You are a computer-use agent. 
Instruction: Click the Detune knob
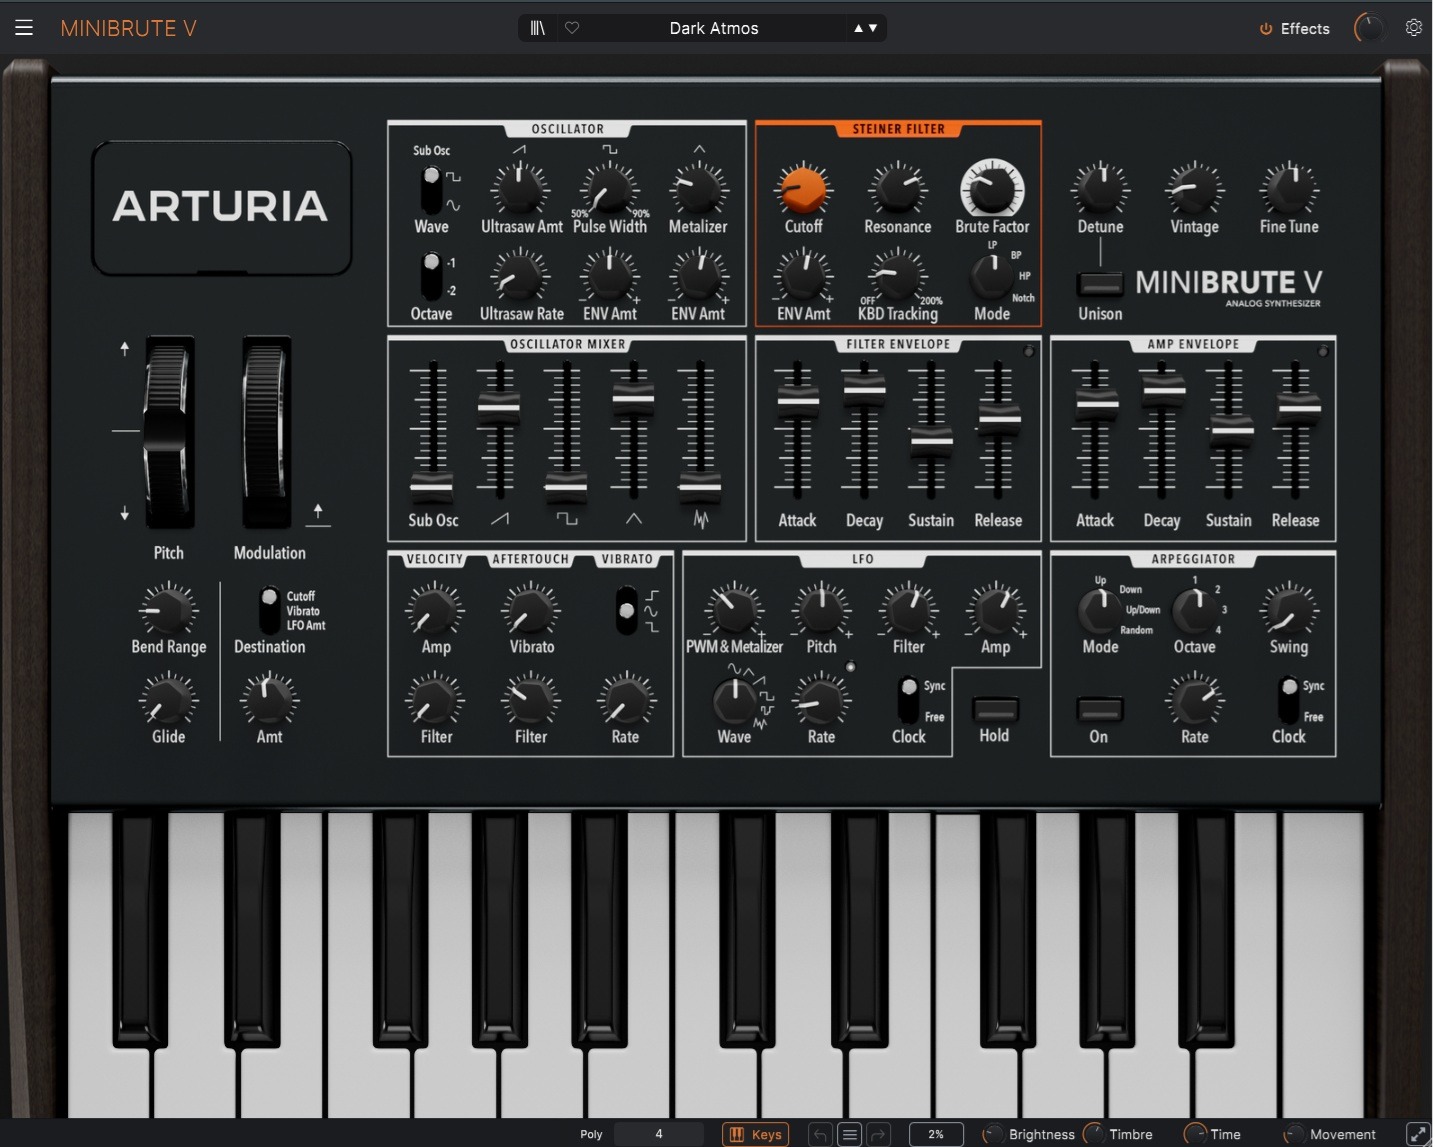click(x=1100, y=188)
